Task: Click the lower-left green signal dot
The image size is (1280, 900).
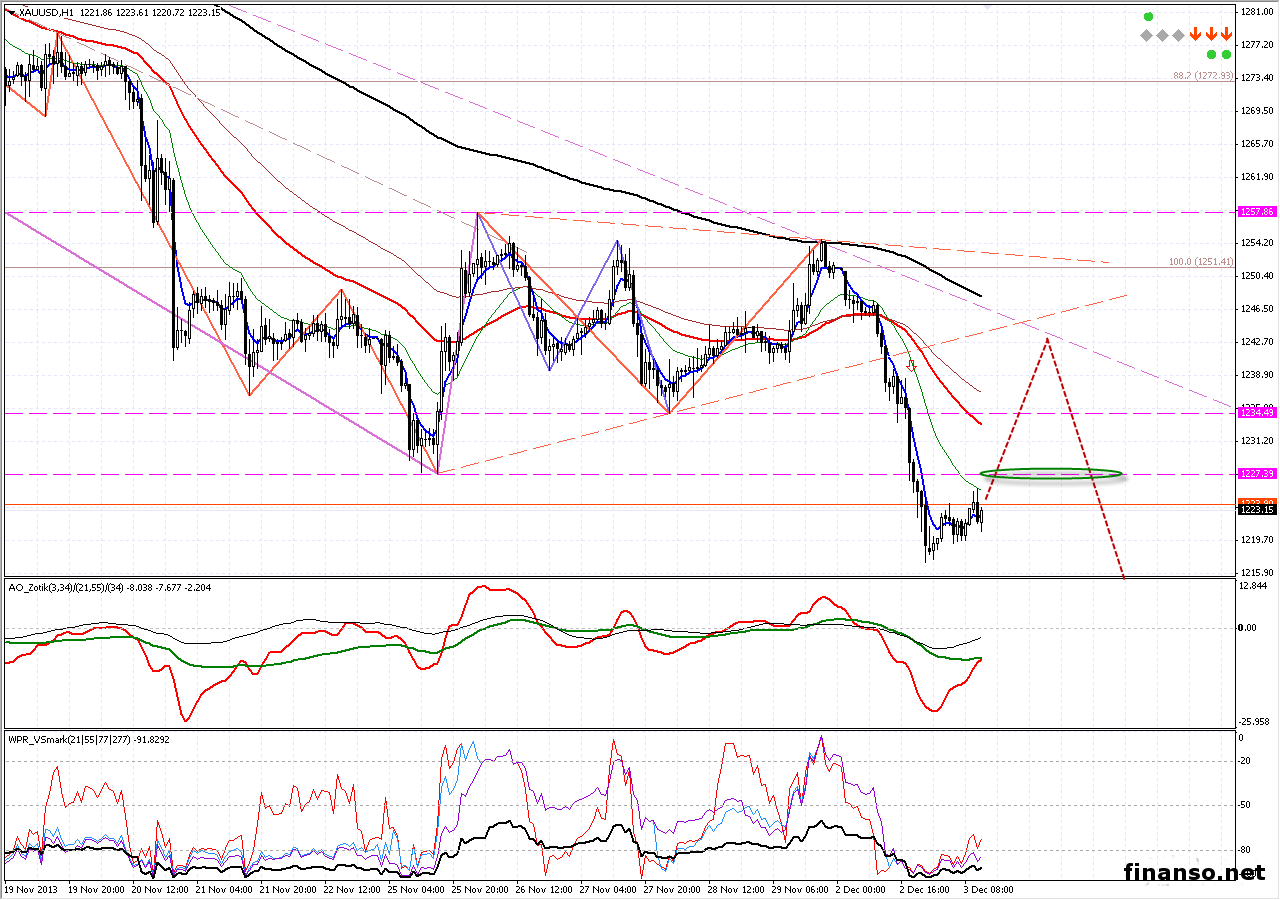Action: click(1211, 54)
